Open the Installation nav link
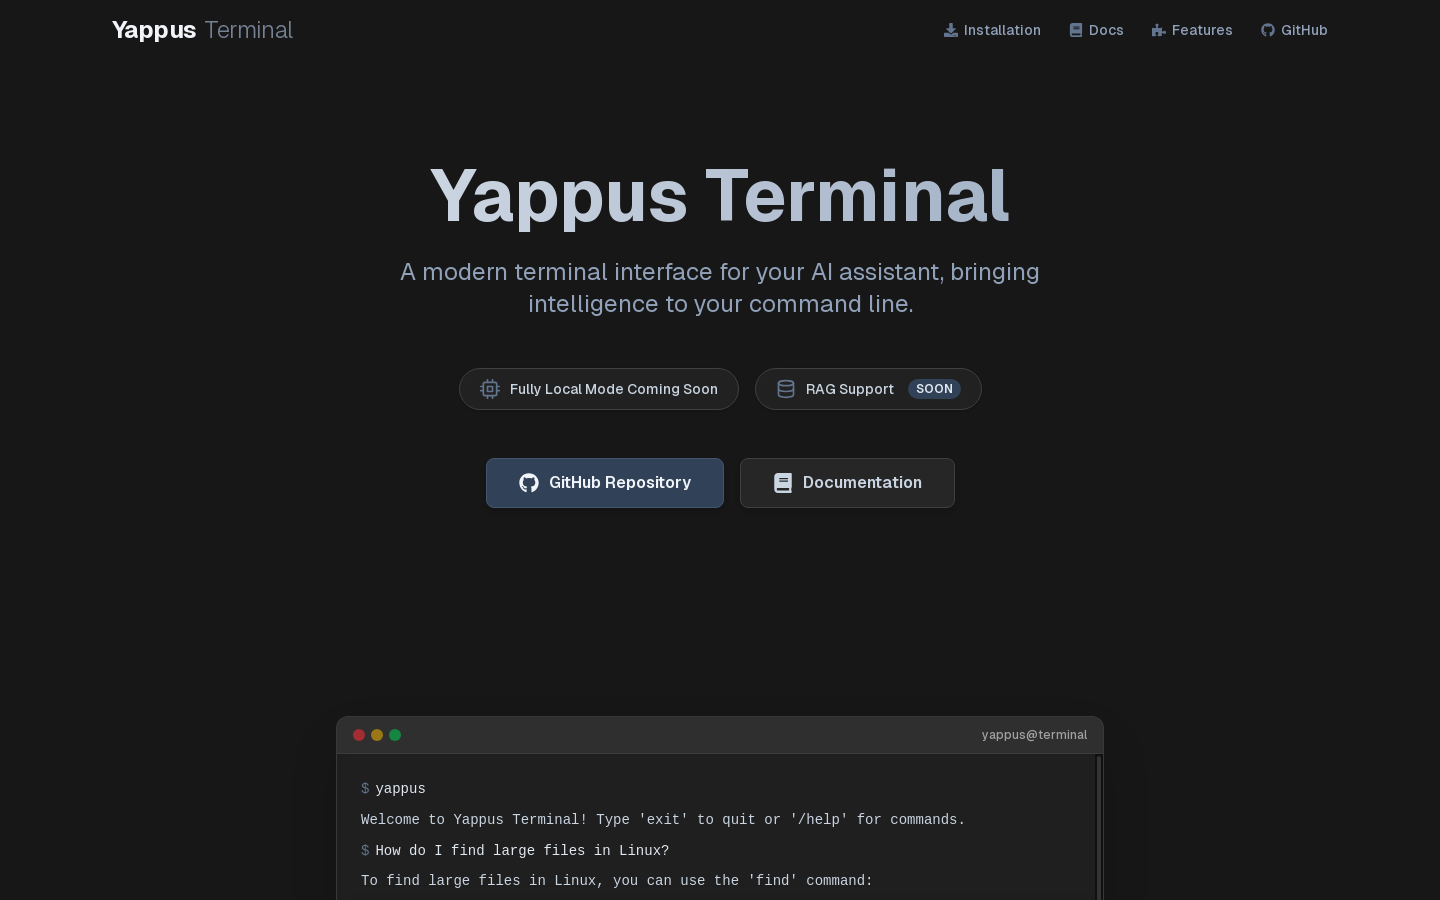Screen dimensions: 1440x900 coord(992,30)
